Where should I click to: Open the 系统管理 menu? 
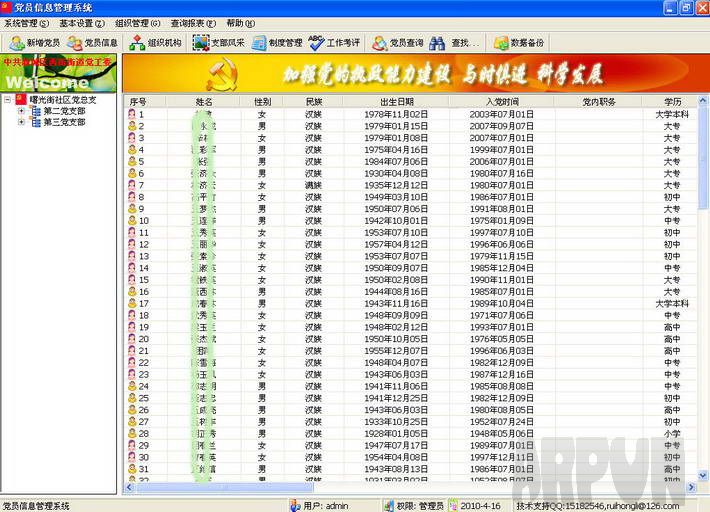[x=26, y=22]
